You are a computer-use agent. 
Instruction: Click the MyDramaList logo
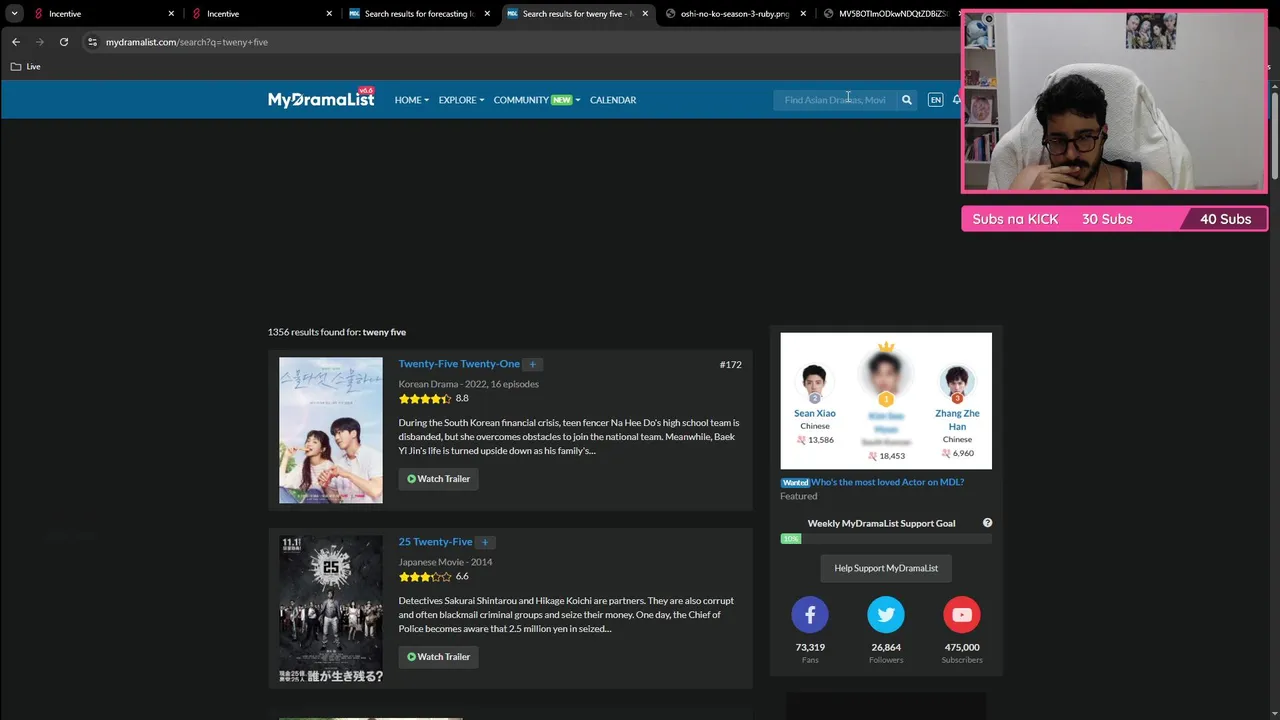(321, 98)
